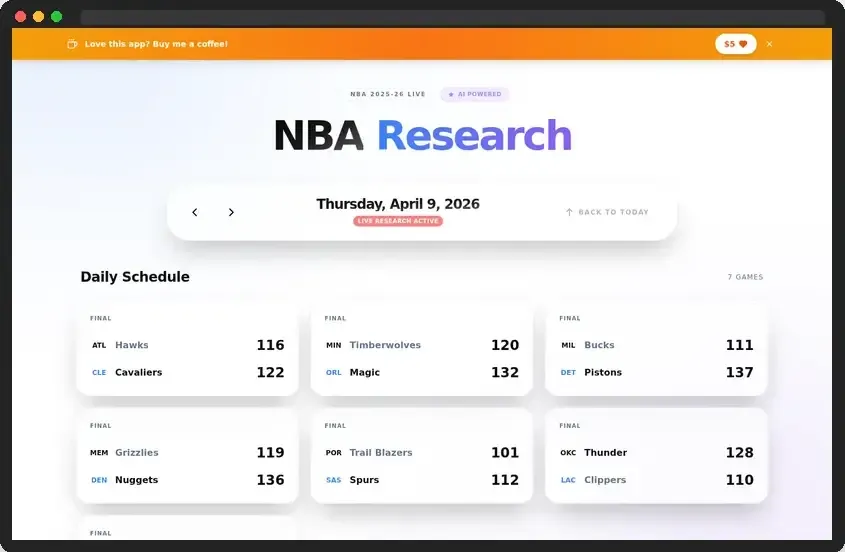Click the Grizzlies score 119
This screenshot has height=552, width=845.
click(270, 453)
